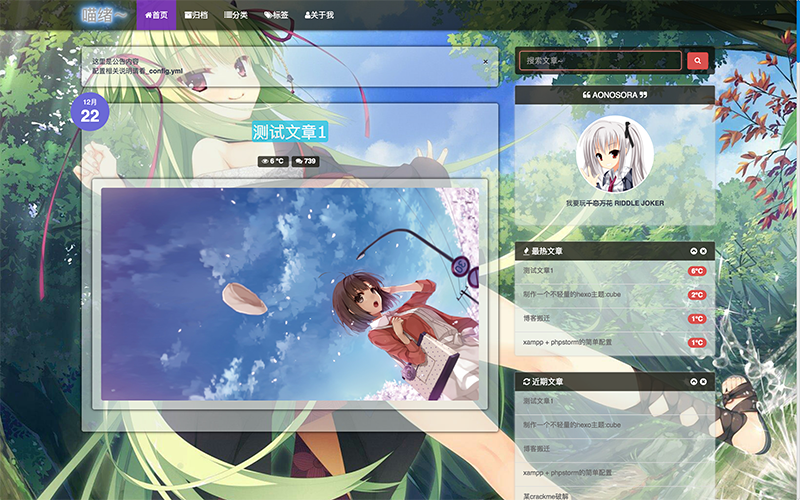Open the post's cover image
The image size is (800, 500).
tap(290, 293)
